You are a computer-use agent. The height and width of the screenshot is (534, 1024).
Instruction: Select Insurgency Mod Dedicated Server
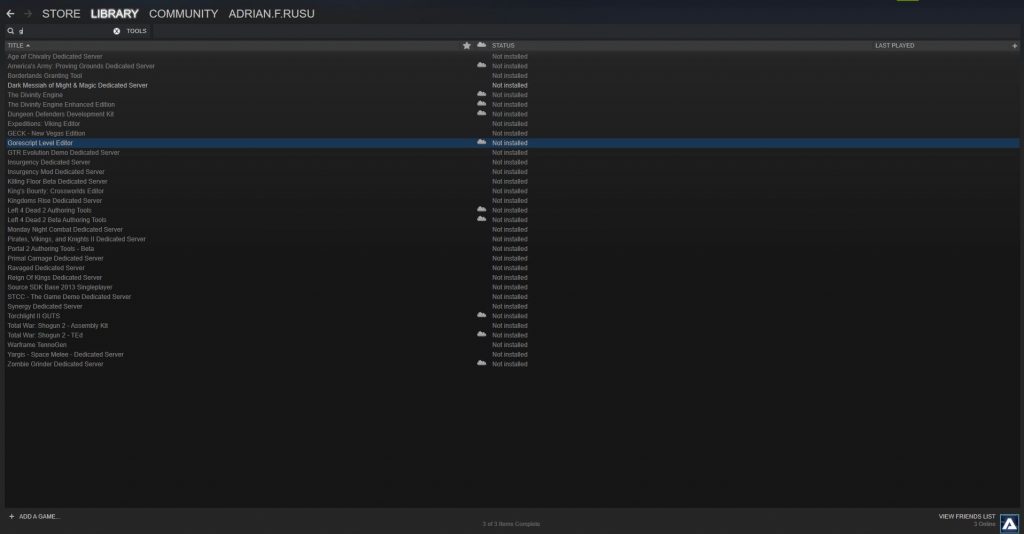[x=56, y=172]
